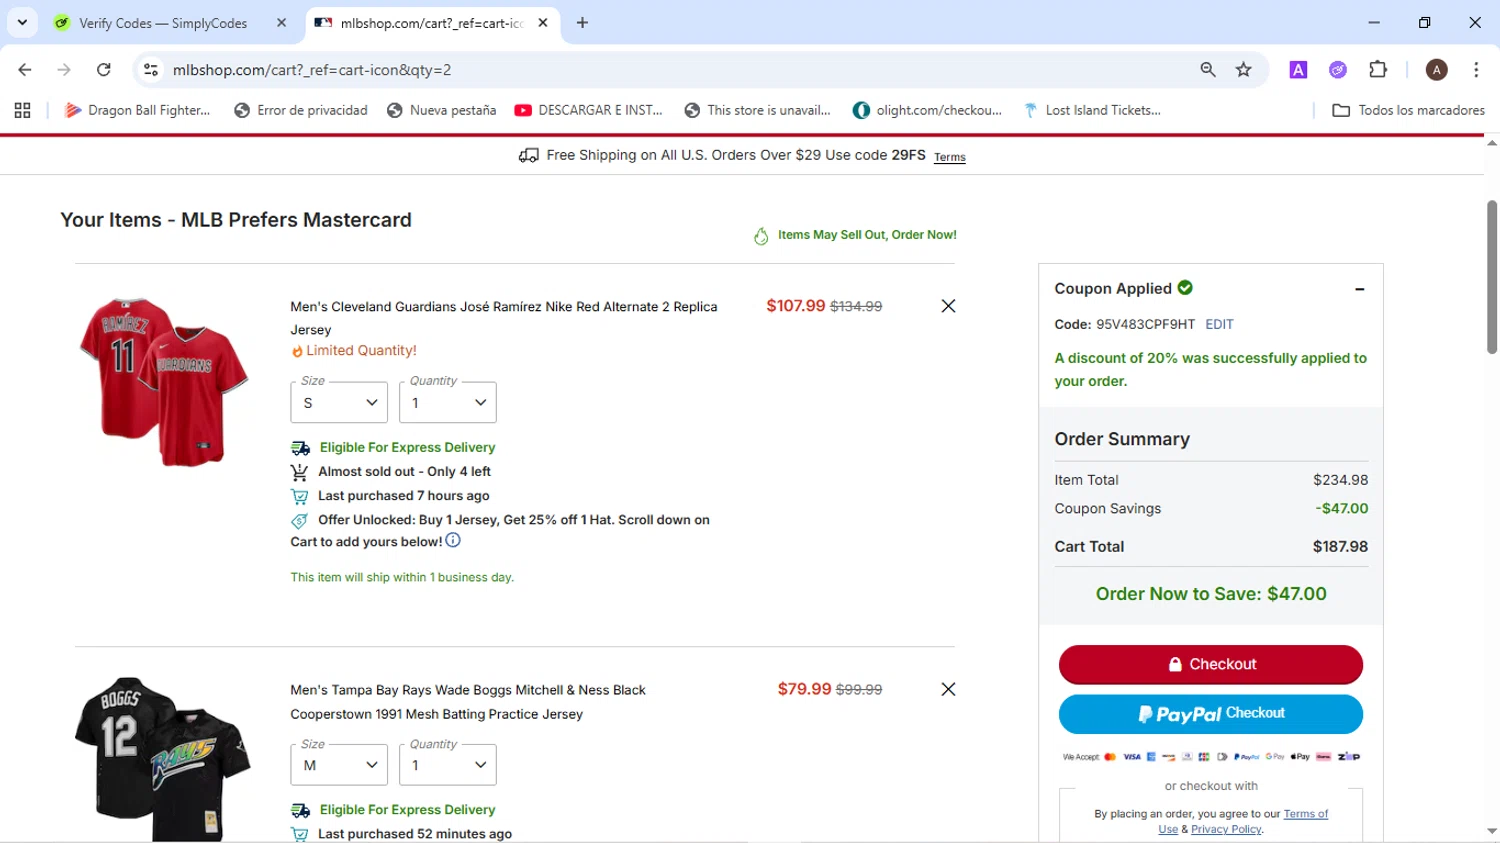This screenshot has width=1500, height=843.
Task: Open Size dropdown for Rays jersey
Action: point(339,765)
